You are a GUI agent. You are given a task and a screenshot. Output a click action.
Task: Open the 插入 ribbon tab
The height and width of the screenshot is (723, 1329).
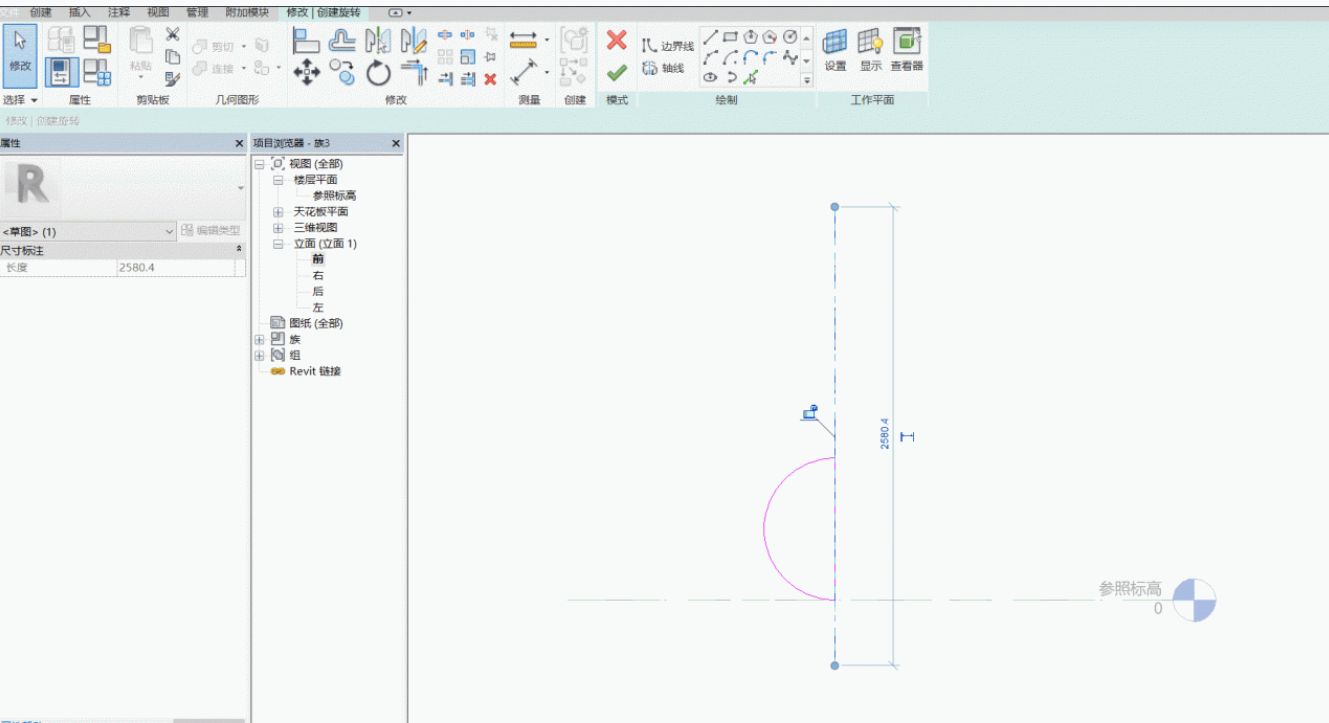pos(79,12)
